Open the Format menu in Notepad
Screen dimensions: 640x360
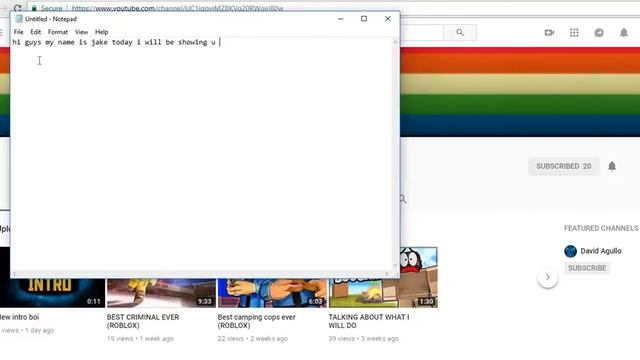coord(58,32)
